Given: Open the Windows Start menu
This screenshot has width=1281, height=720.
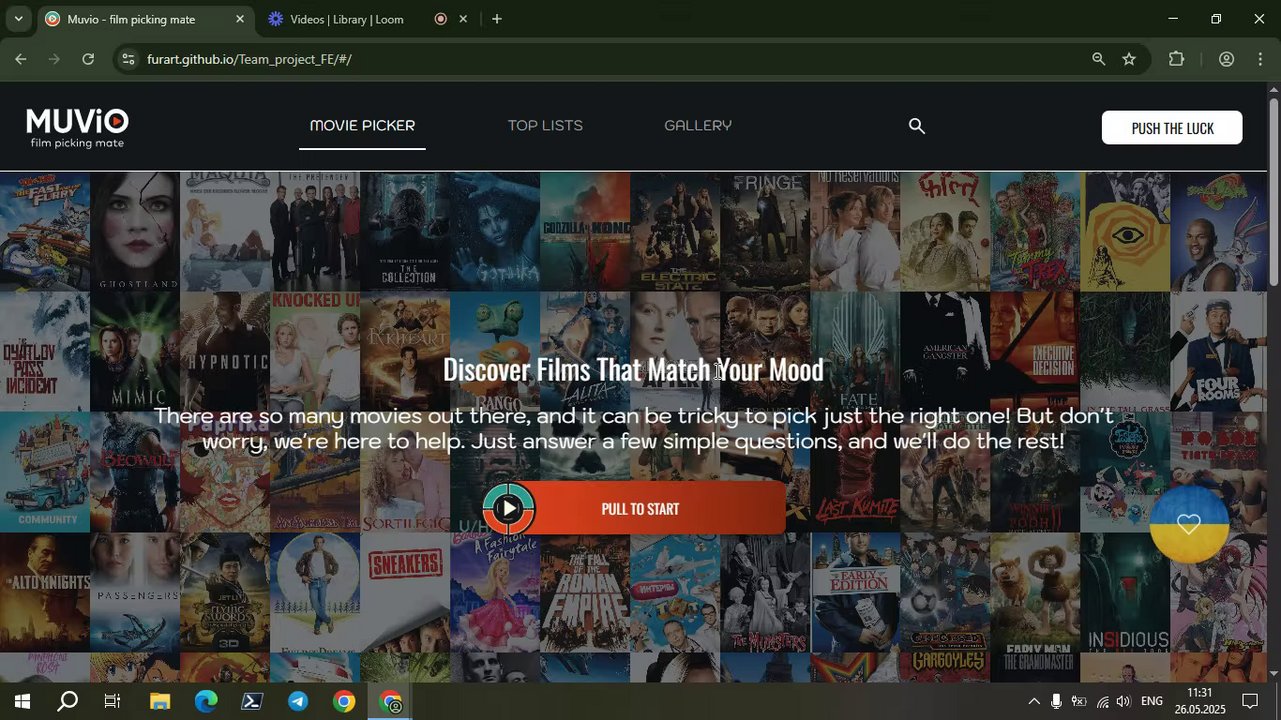Looking at the screenshot, I should [x=21, y=702].
